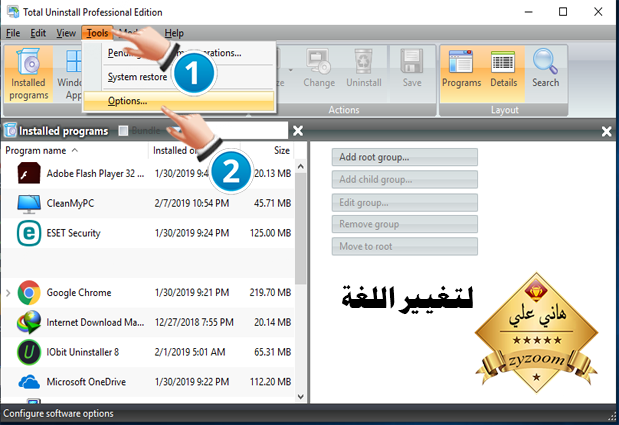
Task: Click the program list scrollbar up arrow
Action: coord(301,167)
